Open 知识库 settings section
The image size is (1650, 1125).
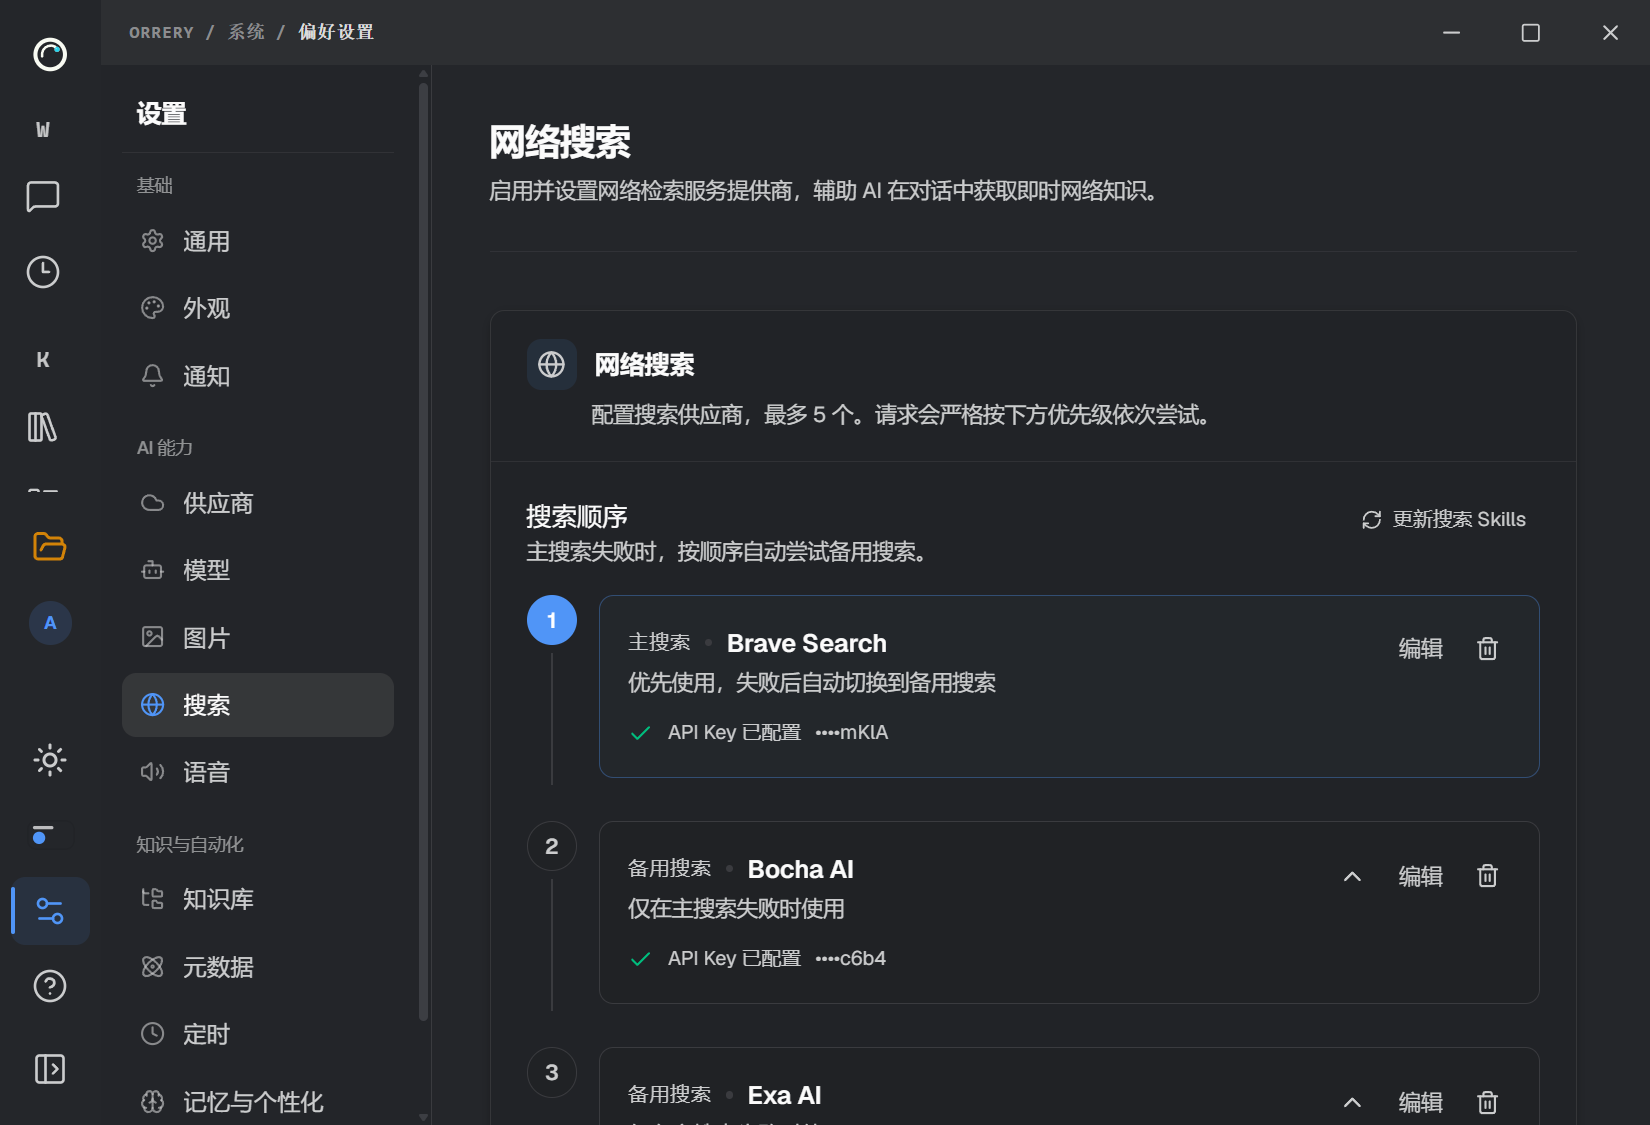point(258,899)
